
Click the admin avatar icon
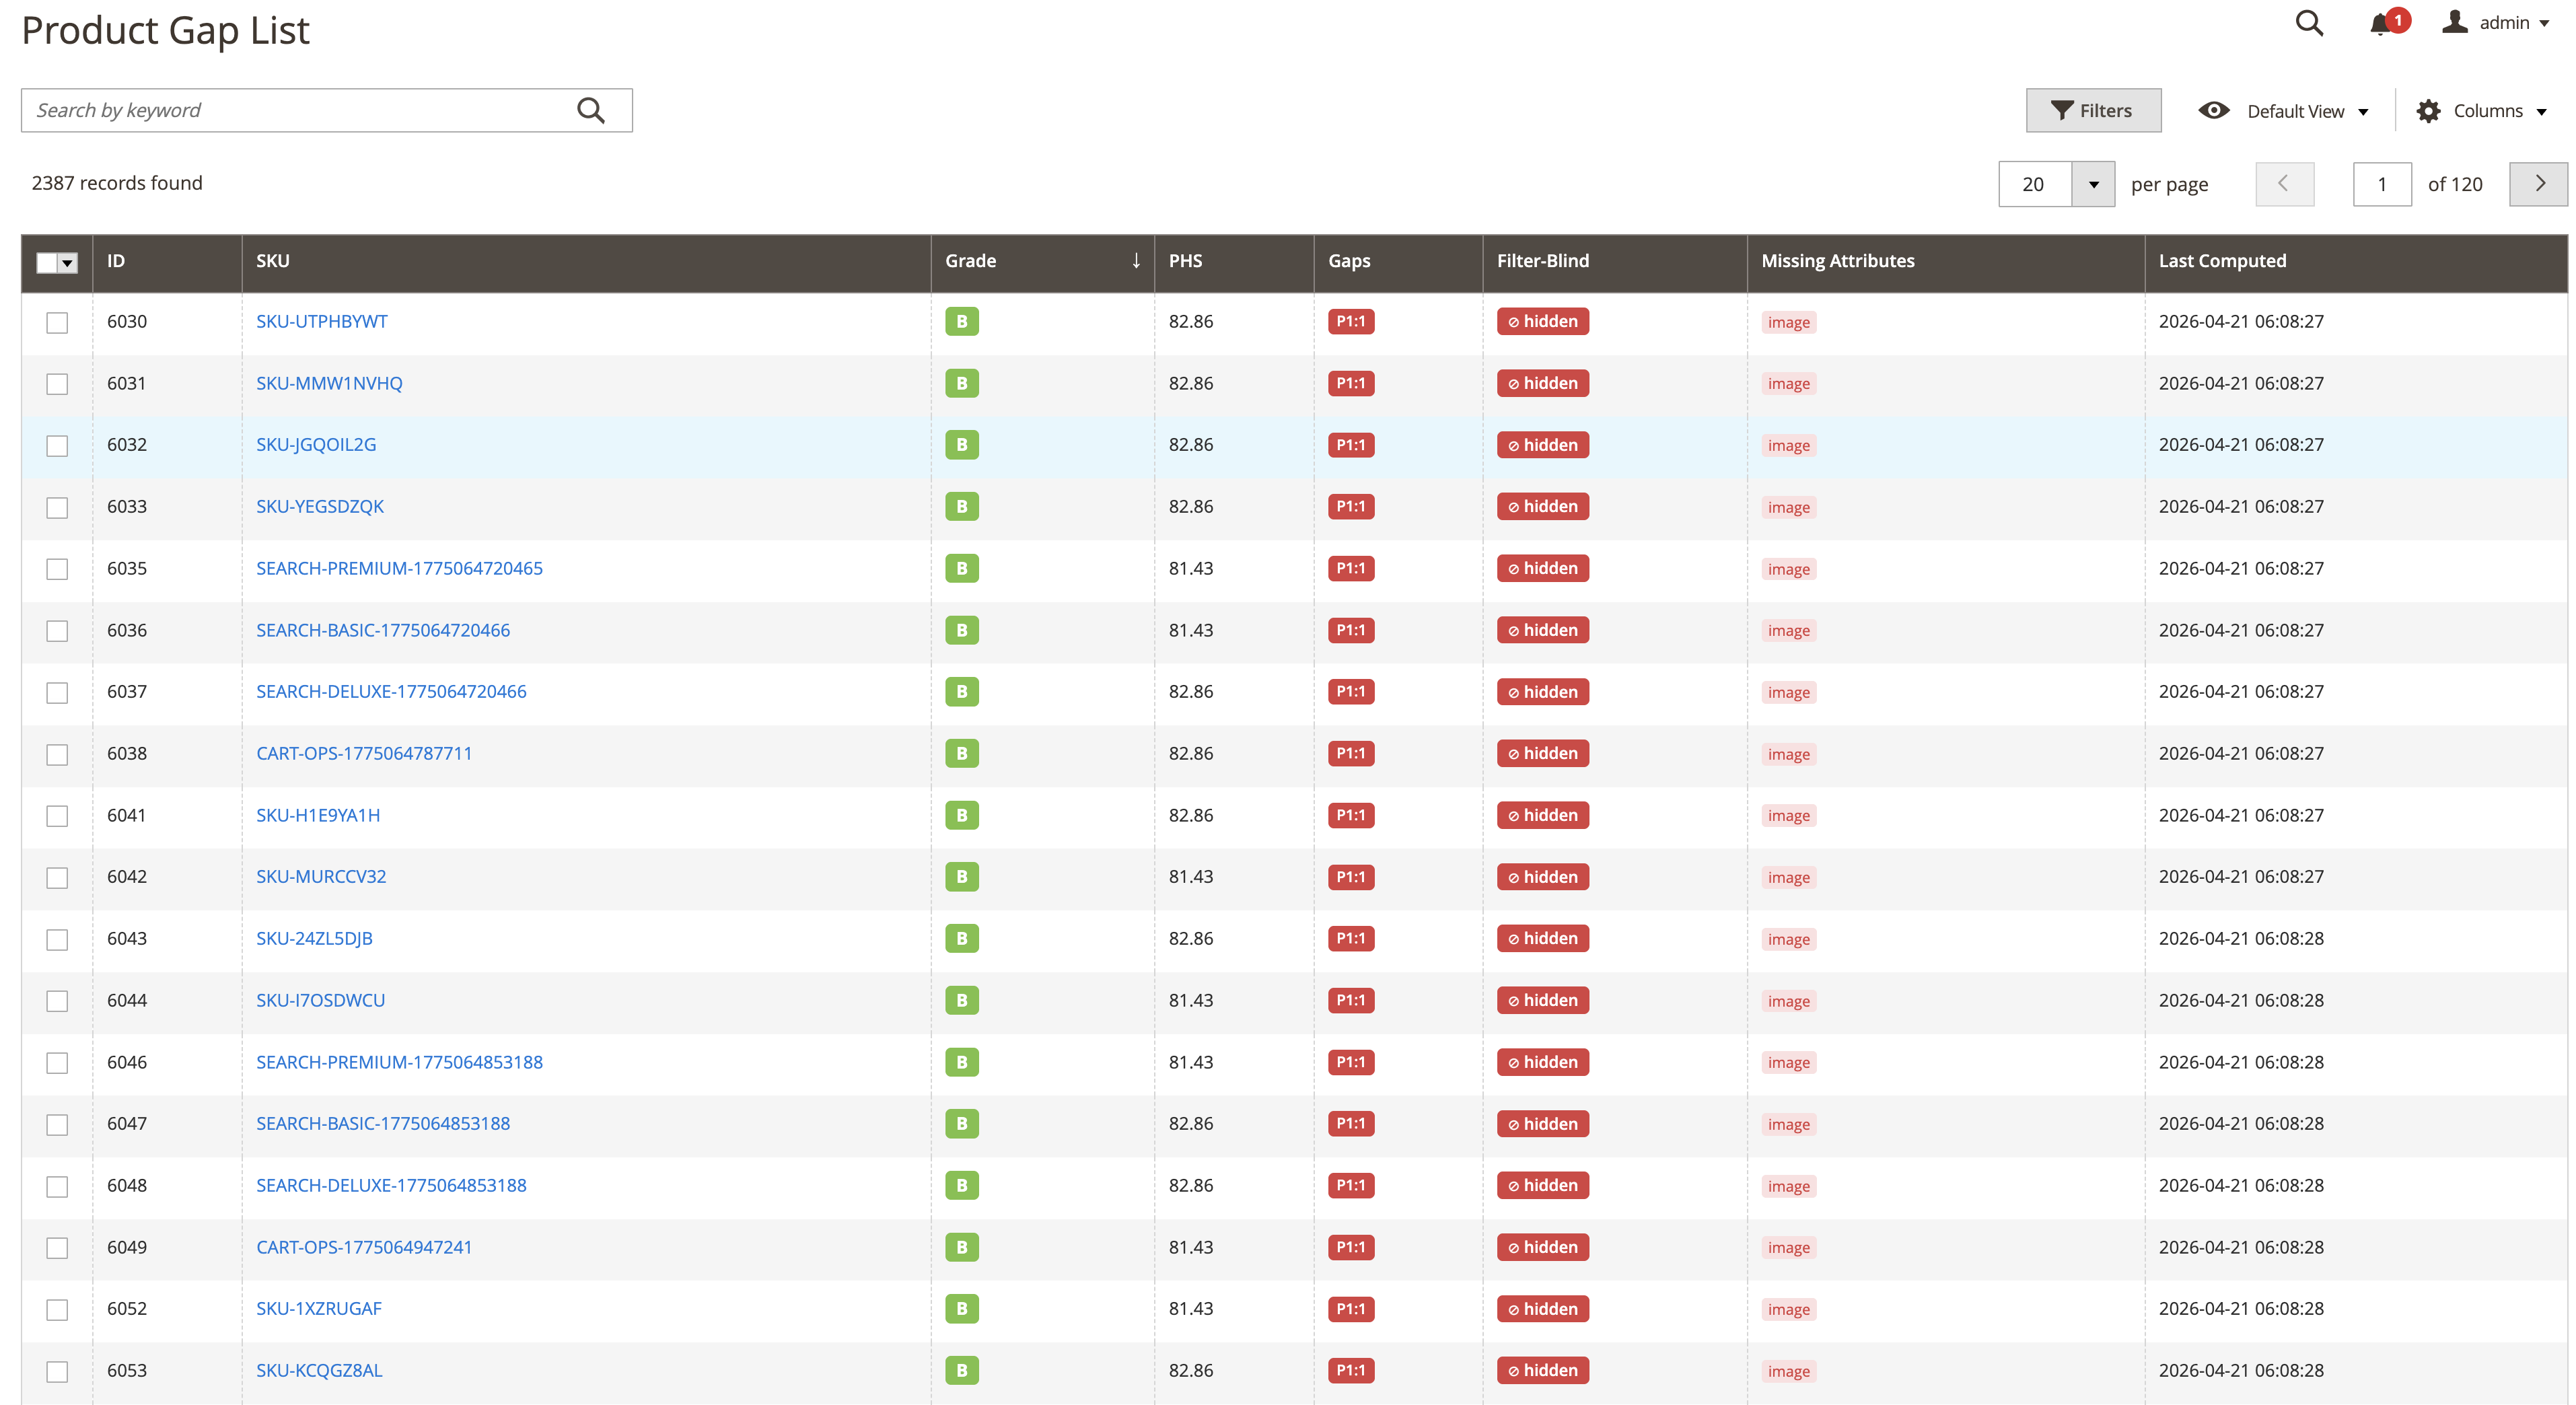[x=2455, y=22]
